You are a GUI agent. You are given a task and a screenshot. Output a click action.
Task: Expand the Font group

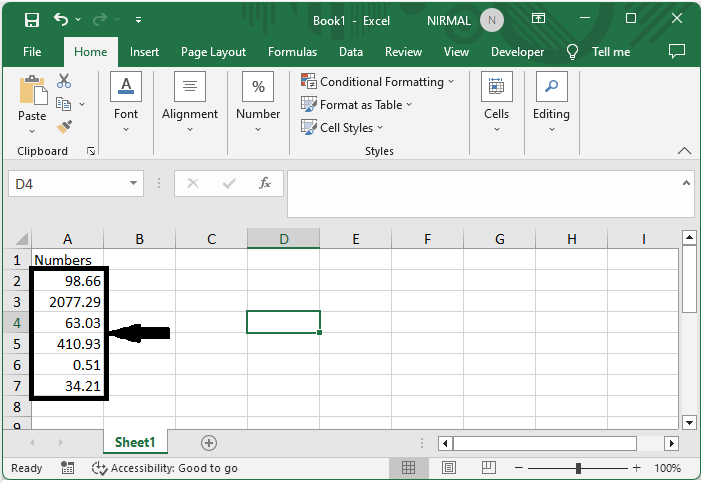(x=126, y=103)
